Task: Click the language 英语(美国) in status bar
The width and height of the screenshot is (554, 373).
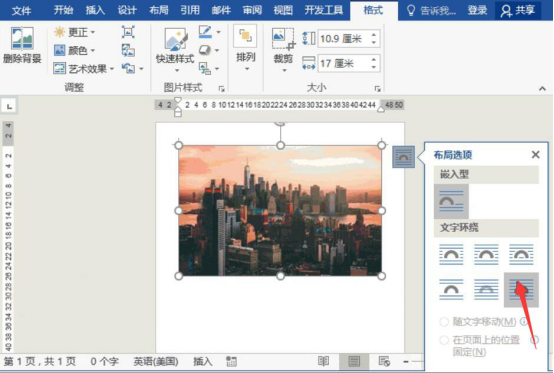Action: coord(155,361)
